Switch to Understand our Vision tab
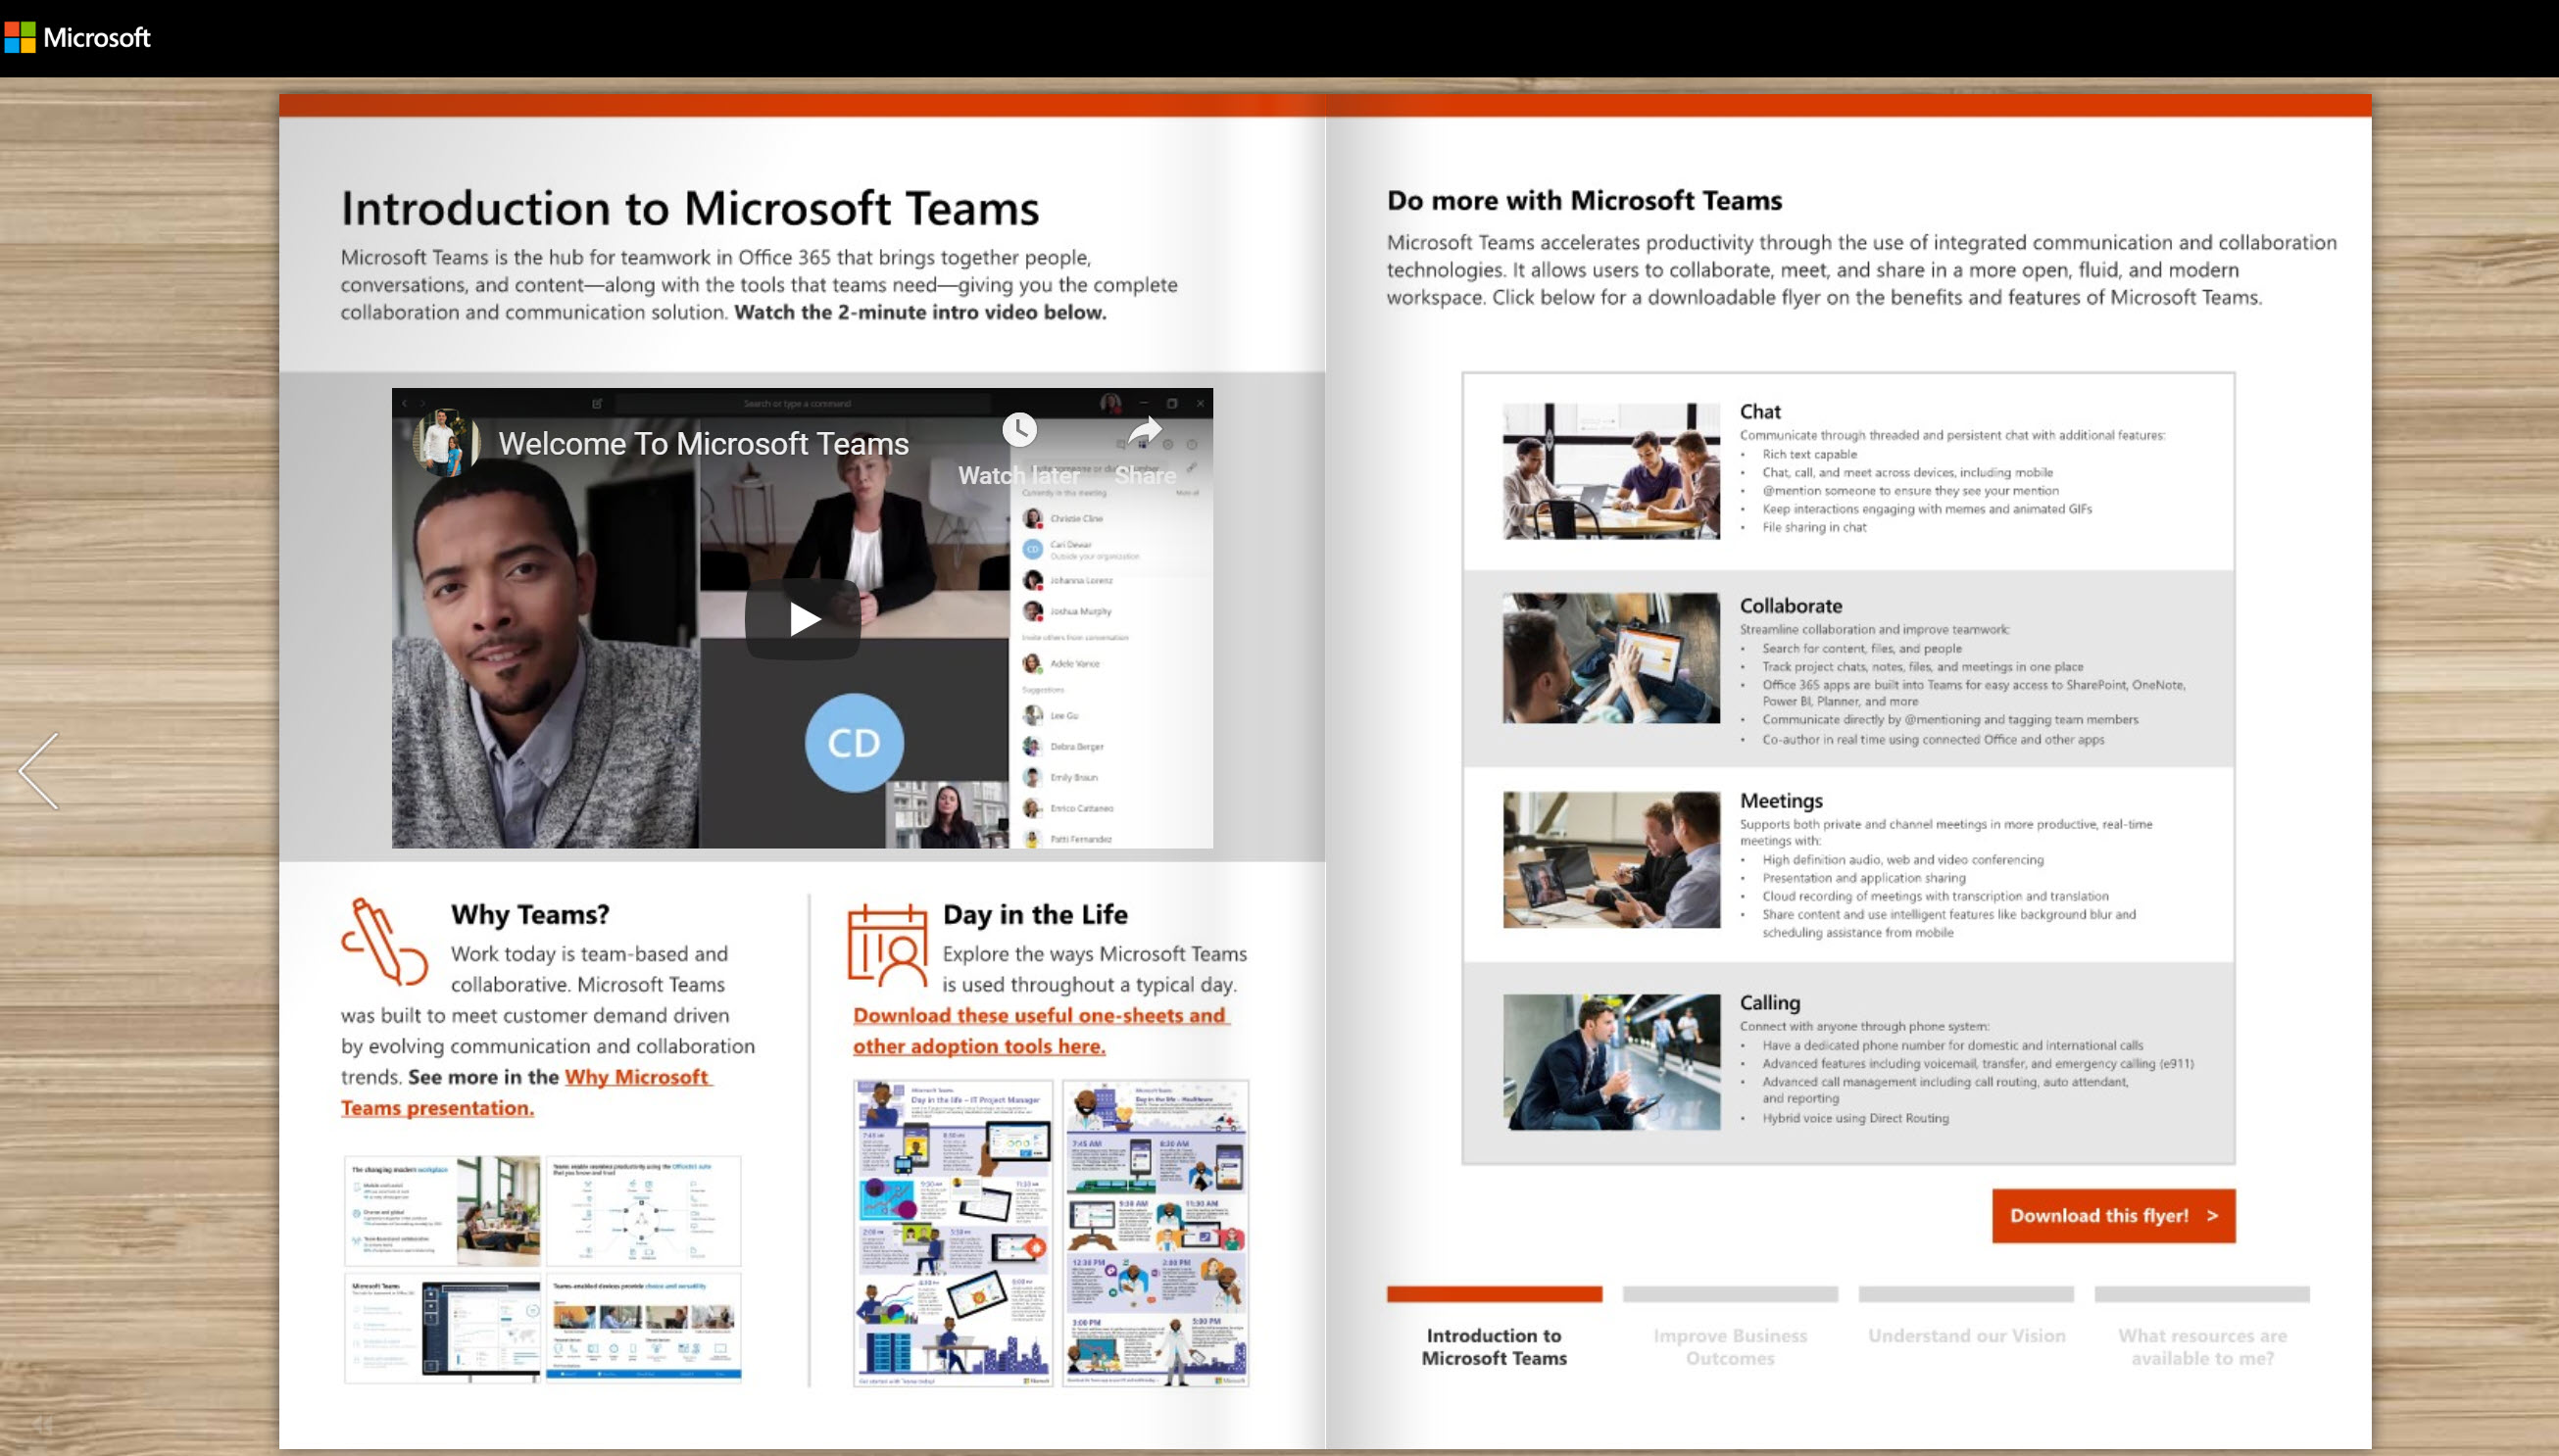Image resolution: width=2559 pixels, height=1456 pixels. point(1965,1336)
